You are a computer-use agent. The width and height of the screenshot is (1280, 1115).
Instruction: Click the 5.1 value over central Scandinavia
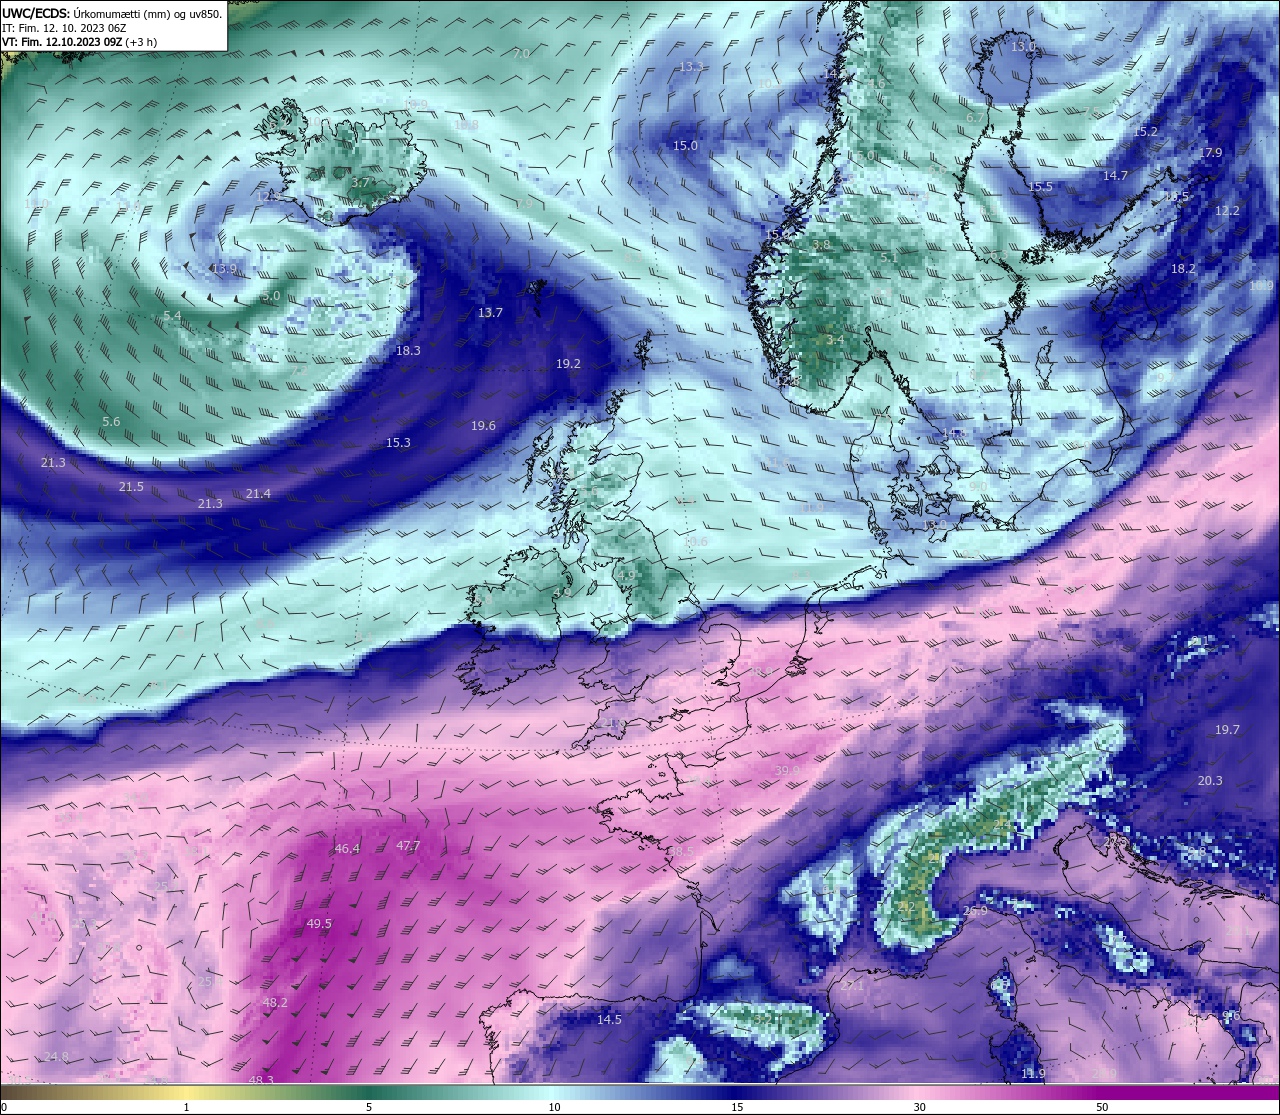[888, 258]
